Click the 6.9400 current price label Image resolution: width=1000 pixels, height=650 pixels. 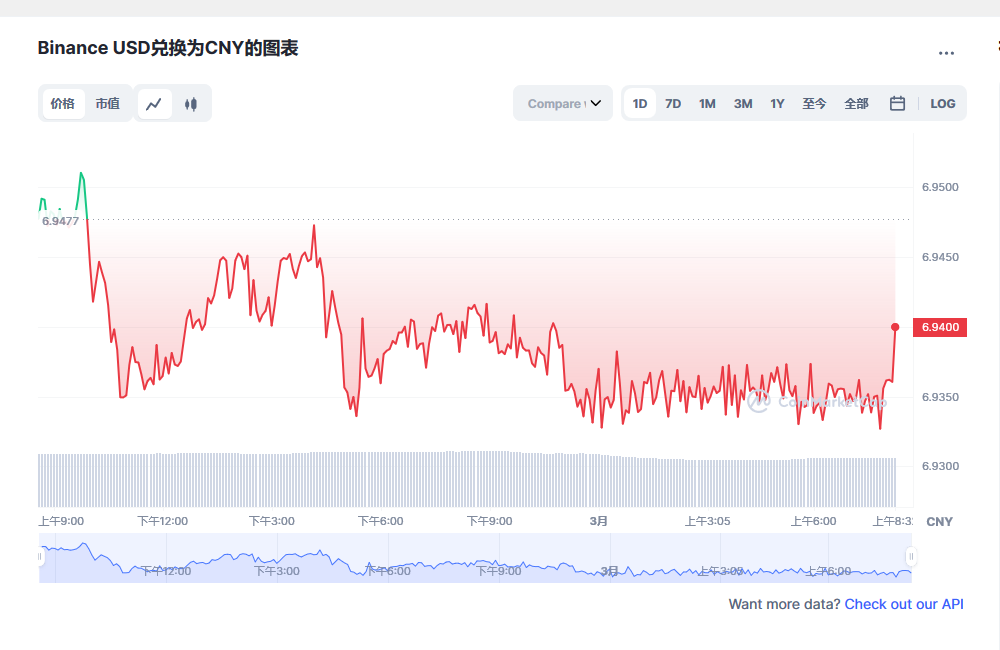[x=940, y=327]
